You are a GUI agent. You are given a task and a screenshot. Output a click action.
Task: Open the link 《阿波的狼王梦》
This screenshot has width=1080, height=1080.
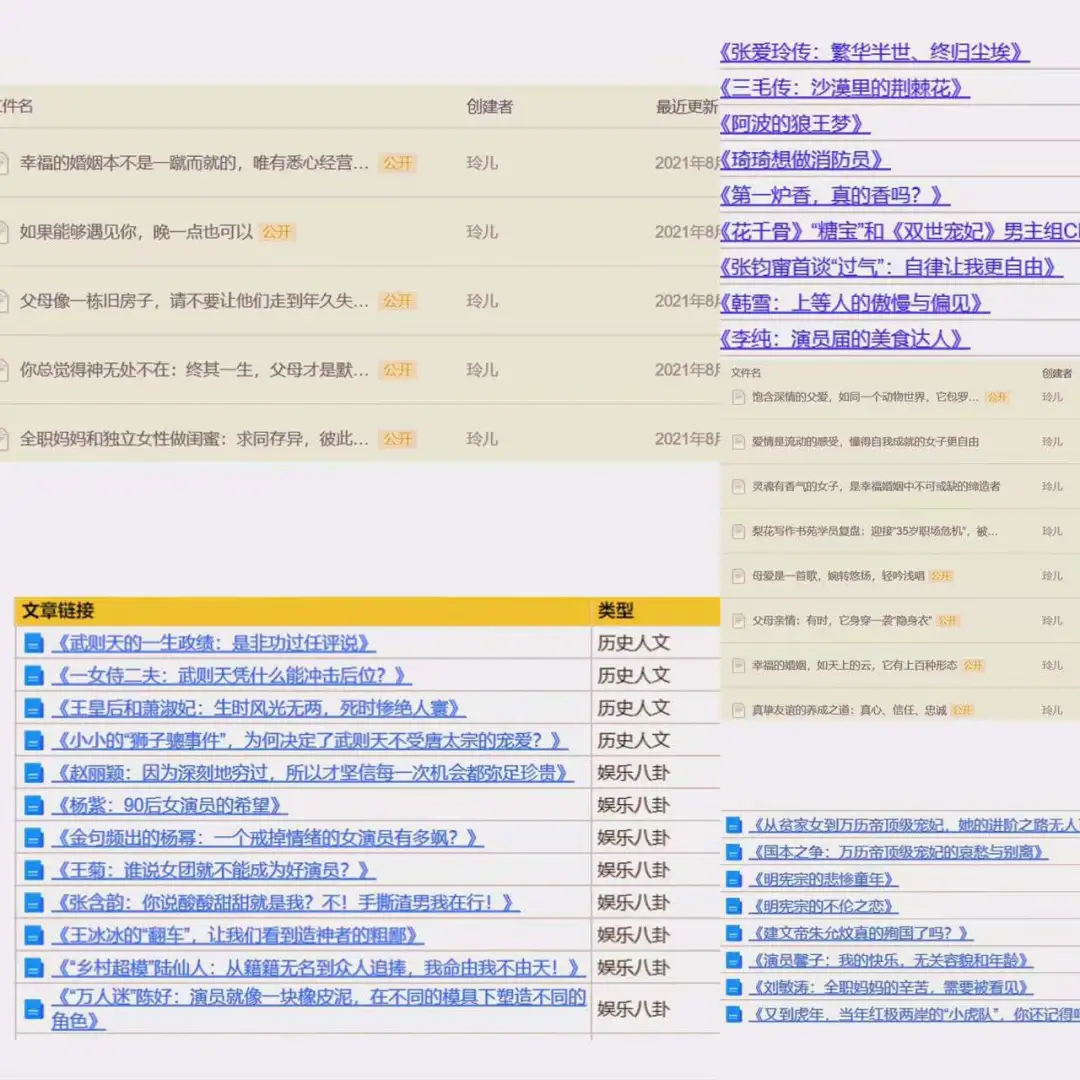795,124
